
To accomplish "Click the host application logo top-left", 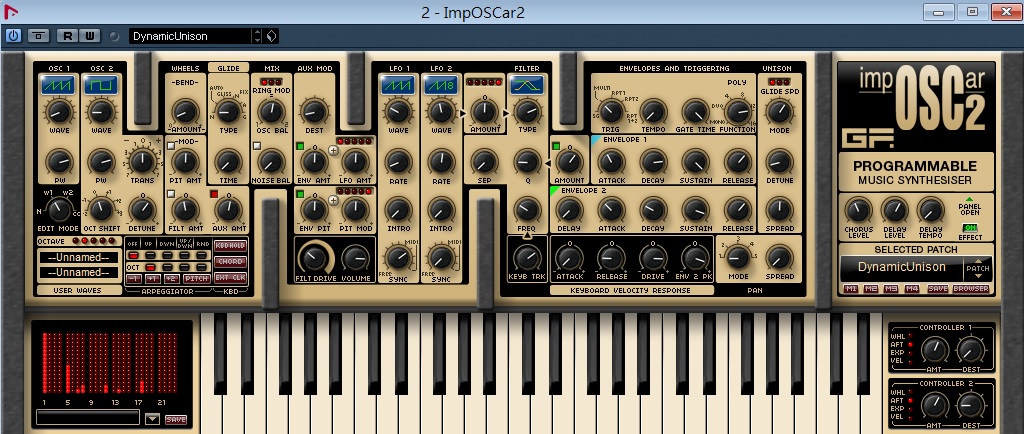I will (10, 12).
